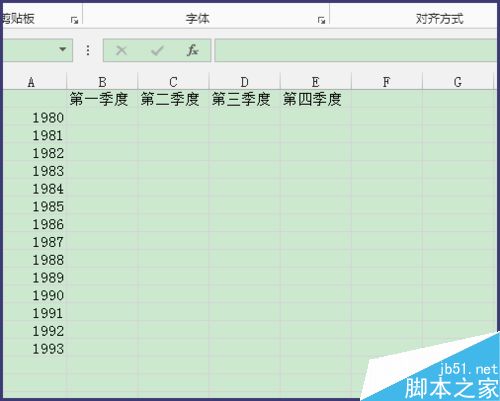Viewport: 500px width, 401px height.
Task: Click inside the formula bar input field
Action: point(356,50)
